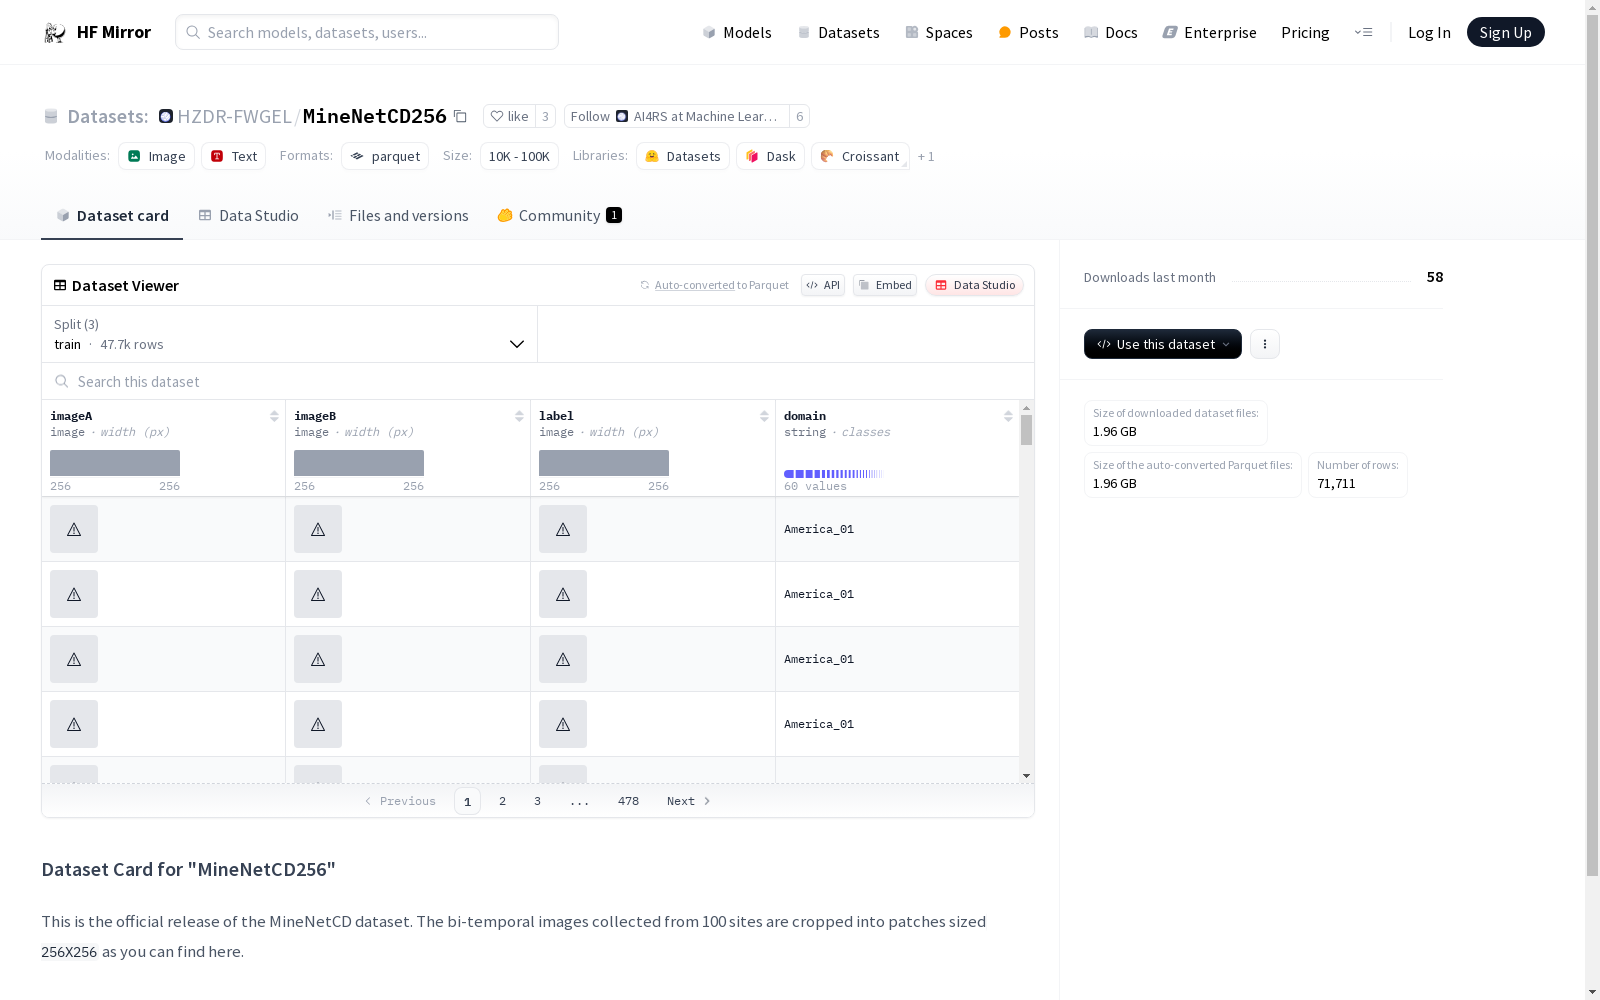Click the Datasets header stack icon

[51, 116]
